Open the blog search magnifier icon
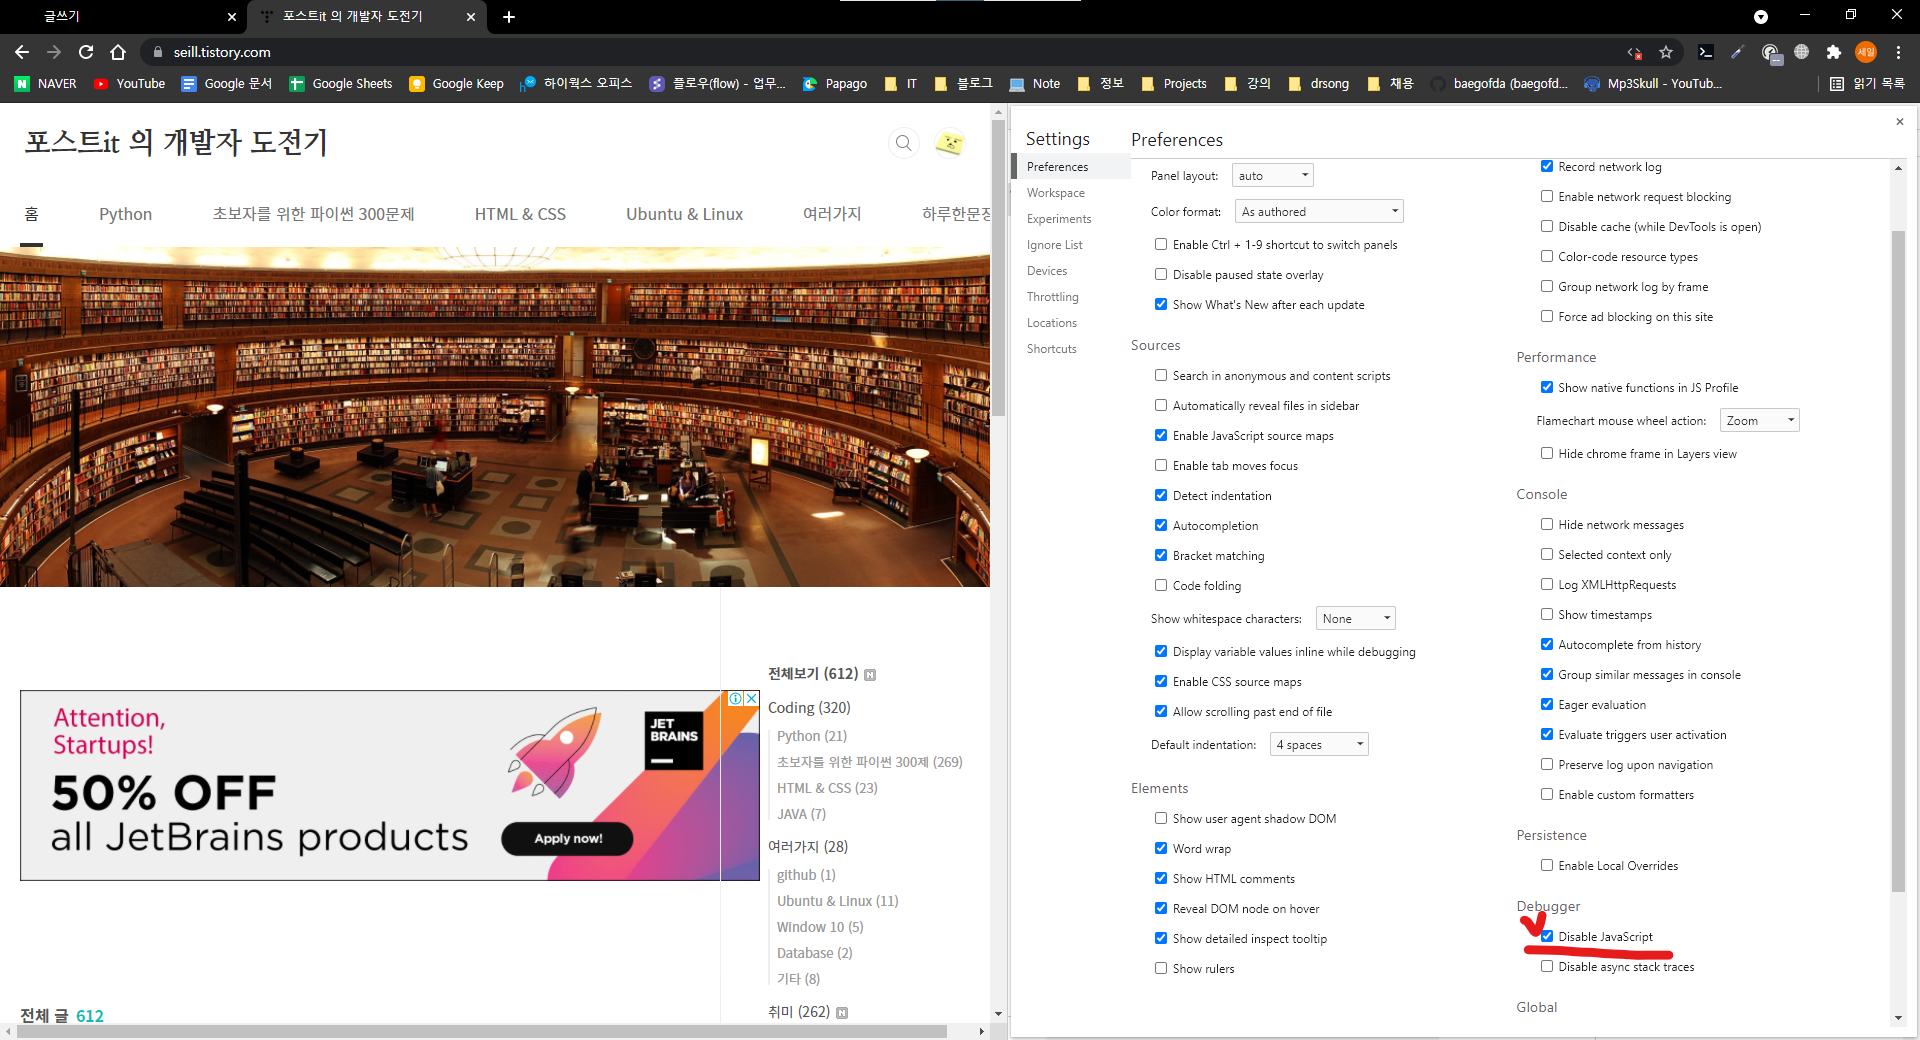 tap(903, 143)
